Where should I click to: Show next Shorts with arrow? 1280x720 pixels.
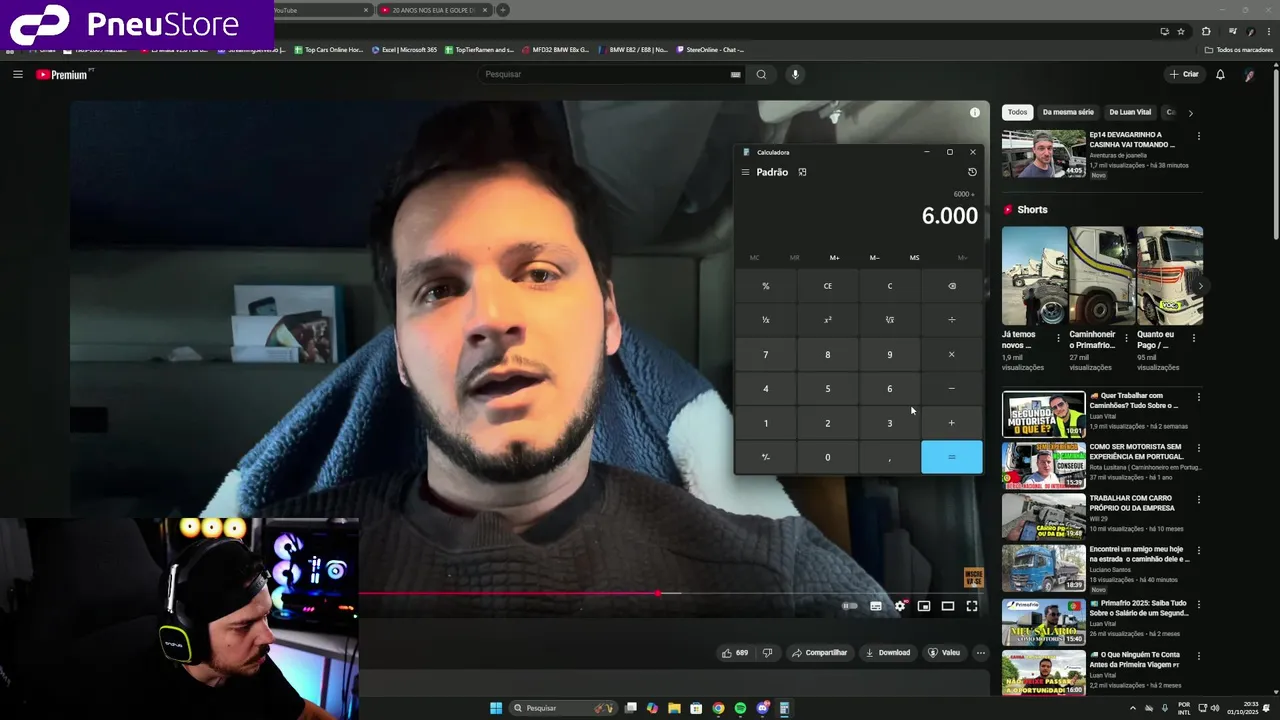point(1200,286)
